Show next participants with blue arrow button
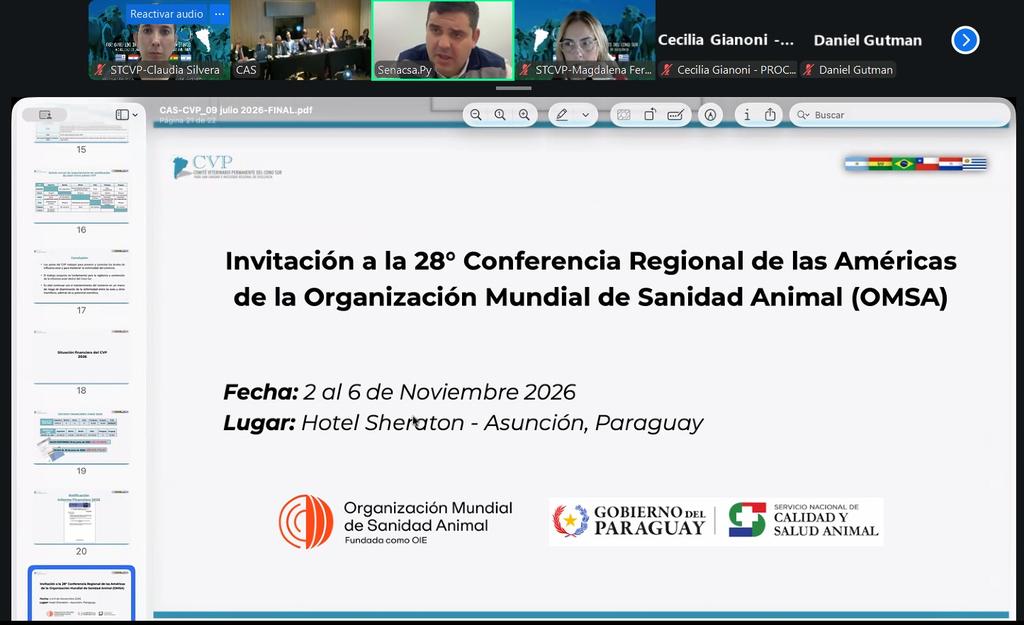Viewport: 1024px width, 625px height. [965, 40]
